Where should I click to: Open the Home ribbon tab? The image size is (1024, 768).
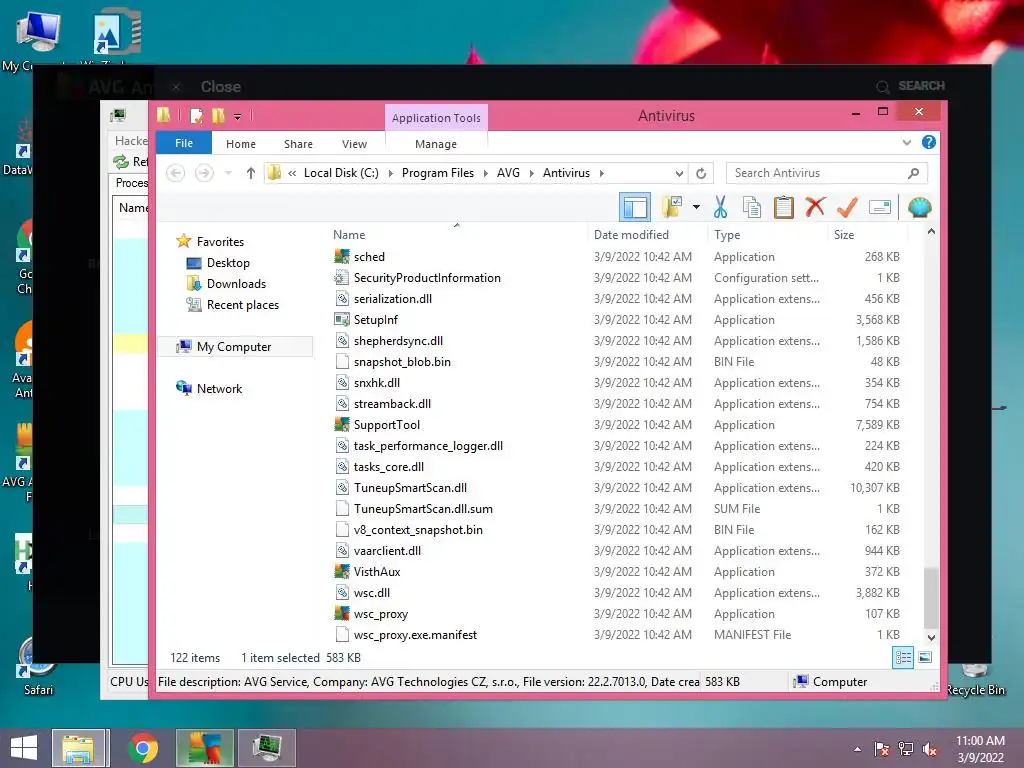pyautogui.click(x=241, y=144)
